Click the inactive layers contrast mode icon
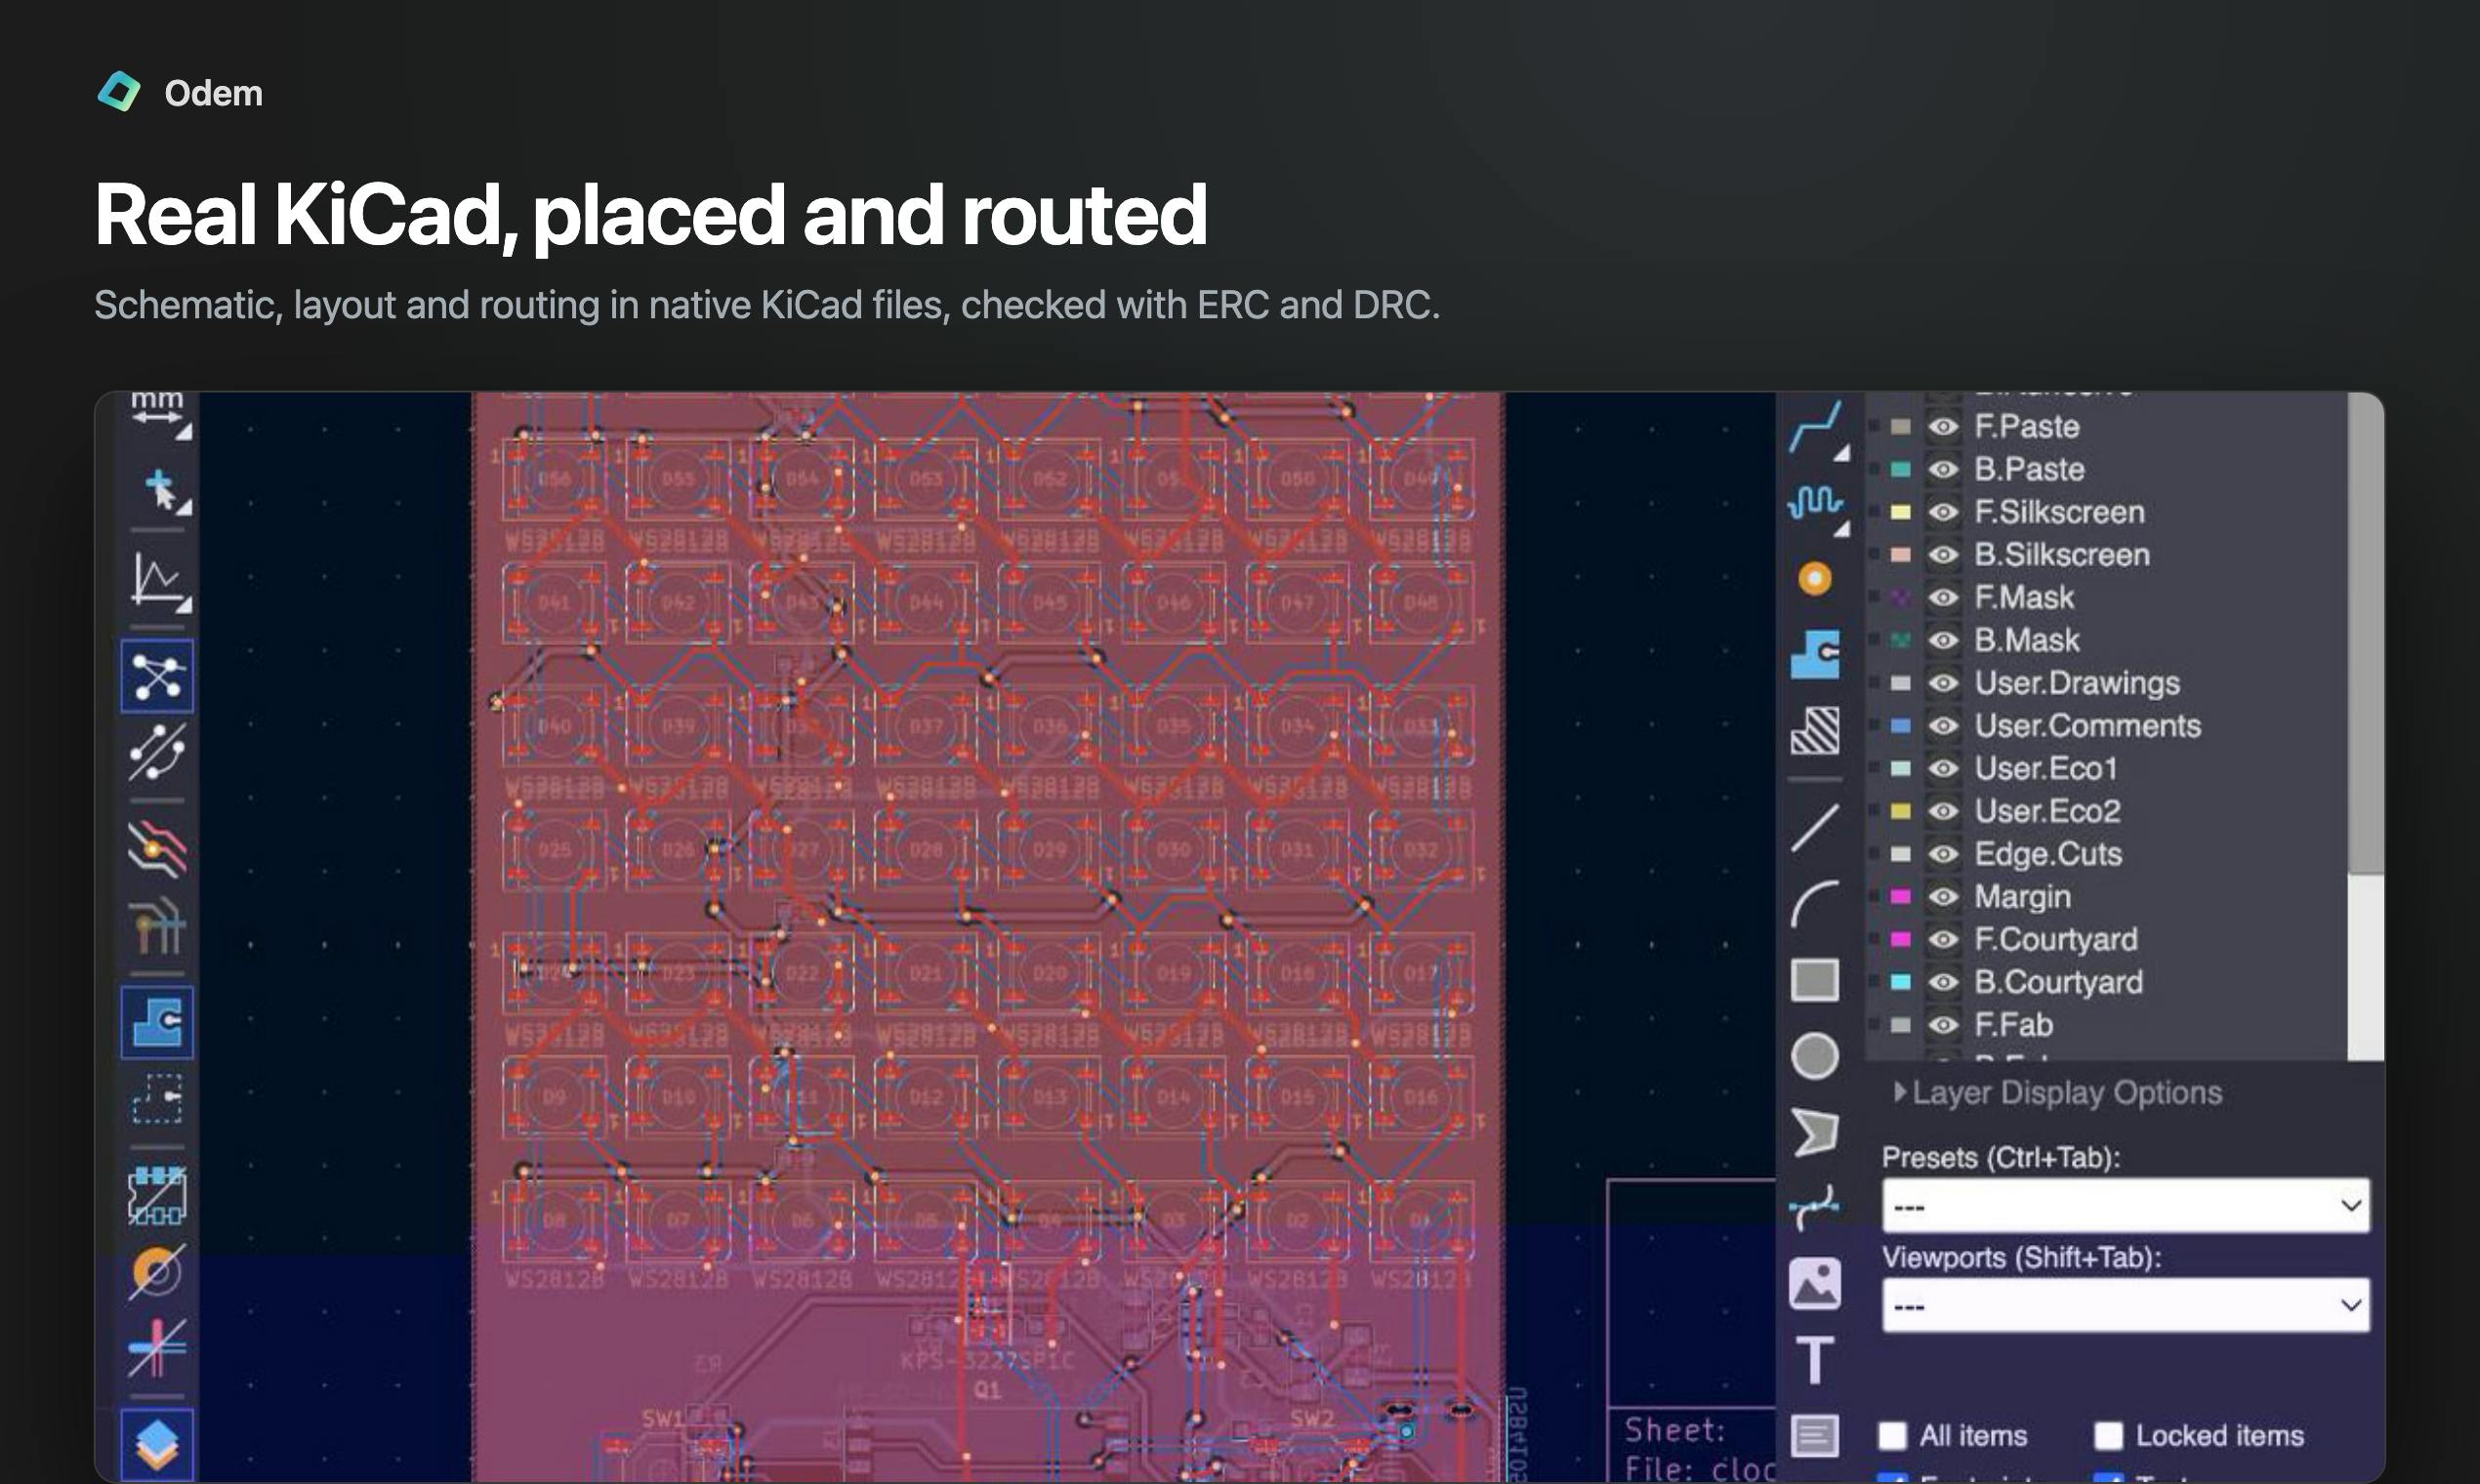The height and width of the screenshot is (1484, 2480). (x=158, y=847)
